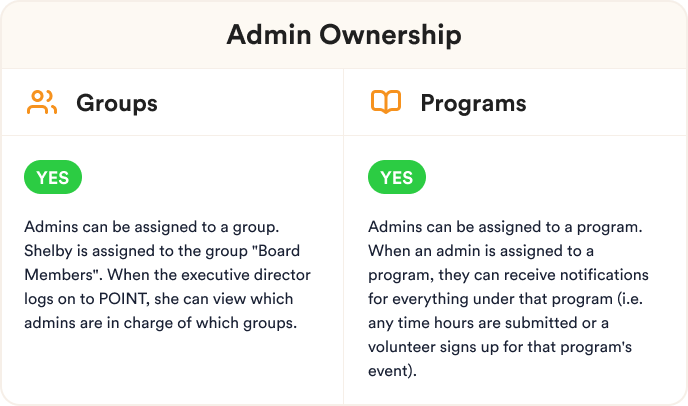Click the green YES badge under Programs
This screenshot has width=688, height=406.
click(397, 177)
